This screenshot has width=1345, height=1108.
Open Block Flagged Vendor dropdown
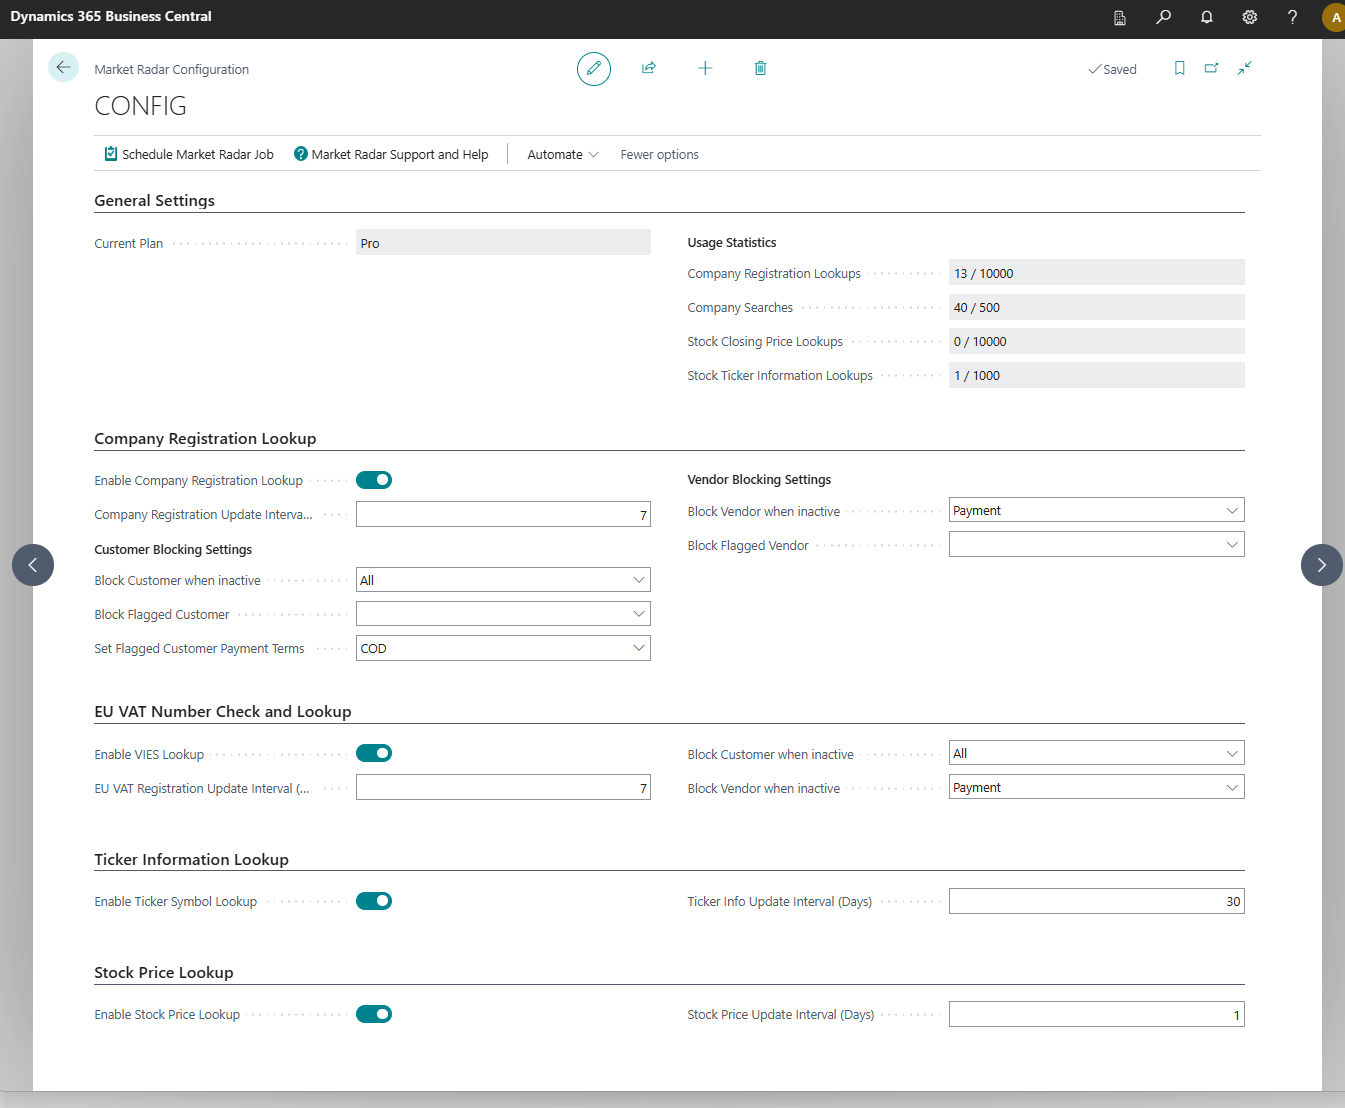pos(1096,545)
